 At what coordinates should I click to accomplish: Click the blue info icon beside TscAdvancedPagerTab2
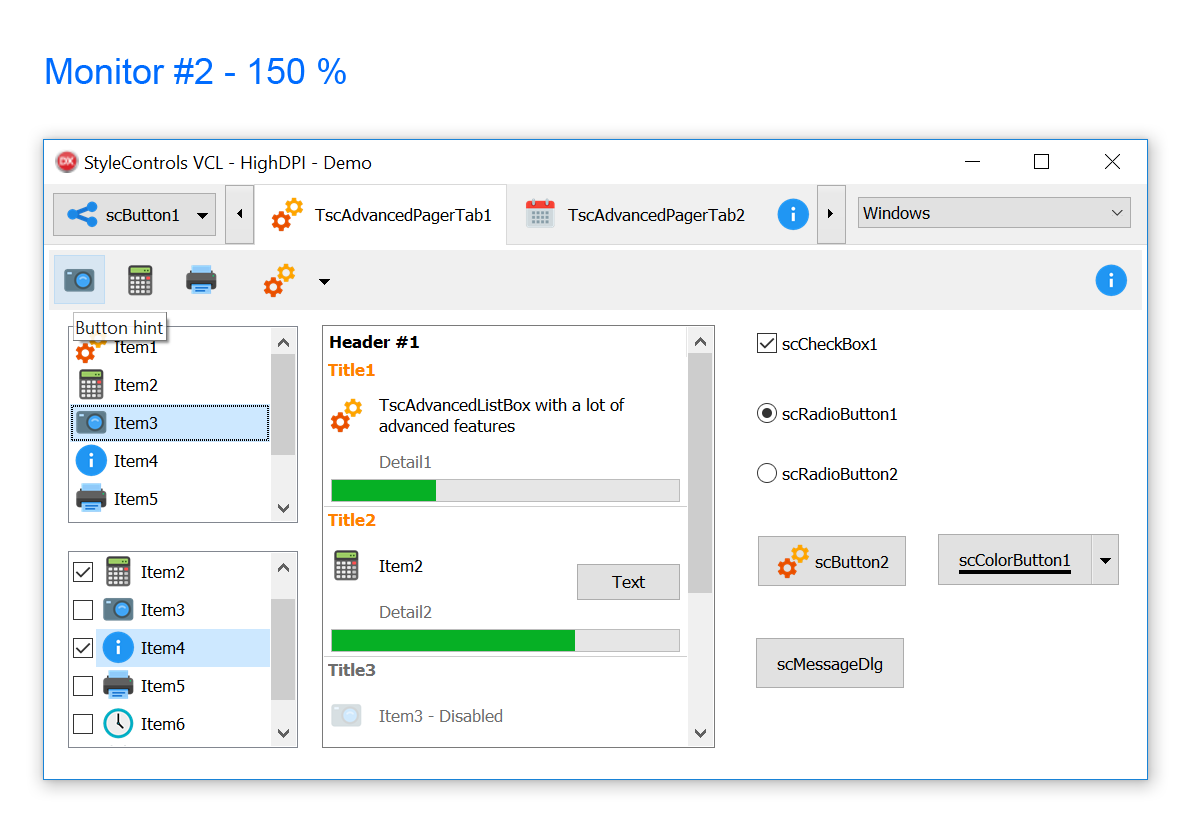pos(793,214)
